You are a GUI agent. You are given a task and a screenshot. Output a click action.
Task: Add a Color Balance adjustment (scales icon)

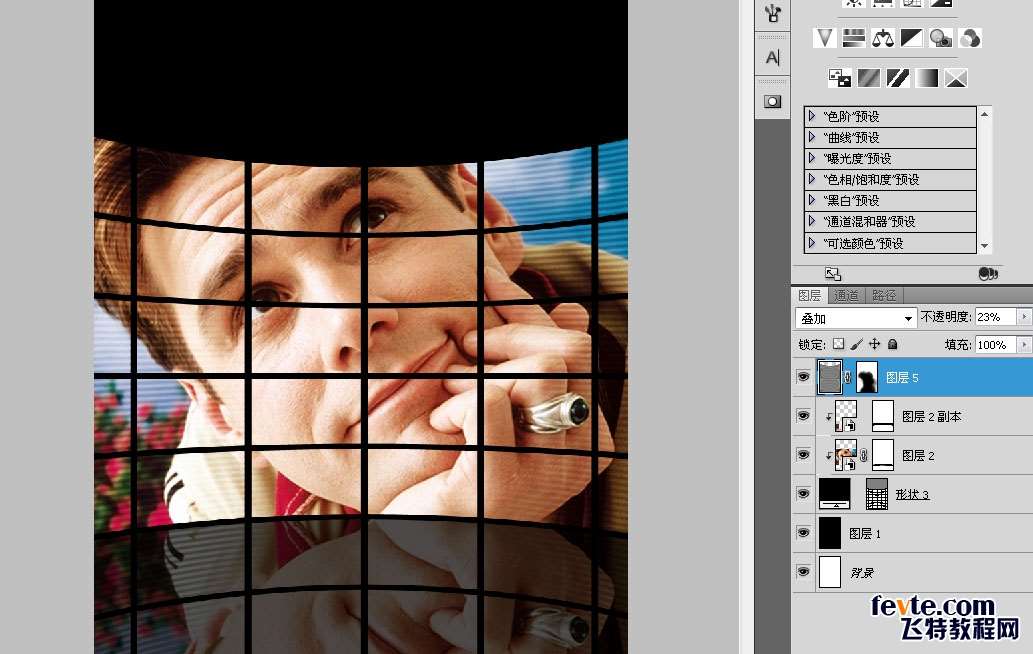[883, 38]
